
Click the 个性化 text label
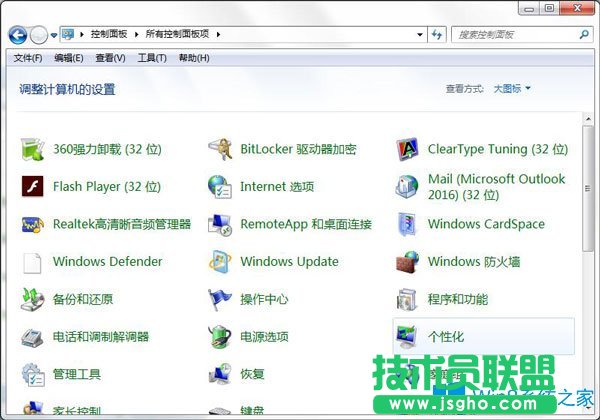point(446,337)
